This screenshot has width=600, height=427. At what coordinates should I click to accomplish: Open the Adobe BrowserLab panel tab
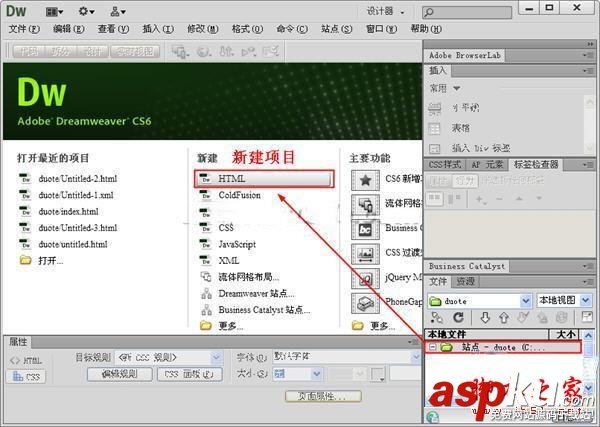pyautogui.click(x=465, y=55)
